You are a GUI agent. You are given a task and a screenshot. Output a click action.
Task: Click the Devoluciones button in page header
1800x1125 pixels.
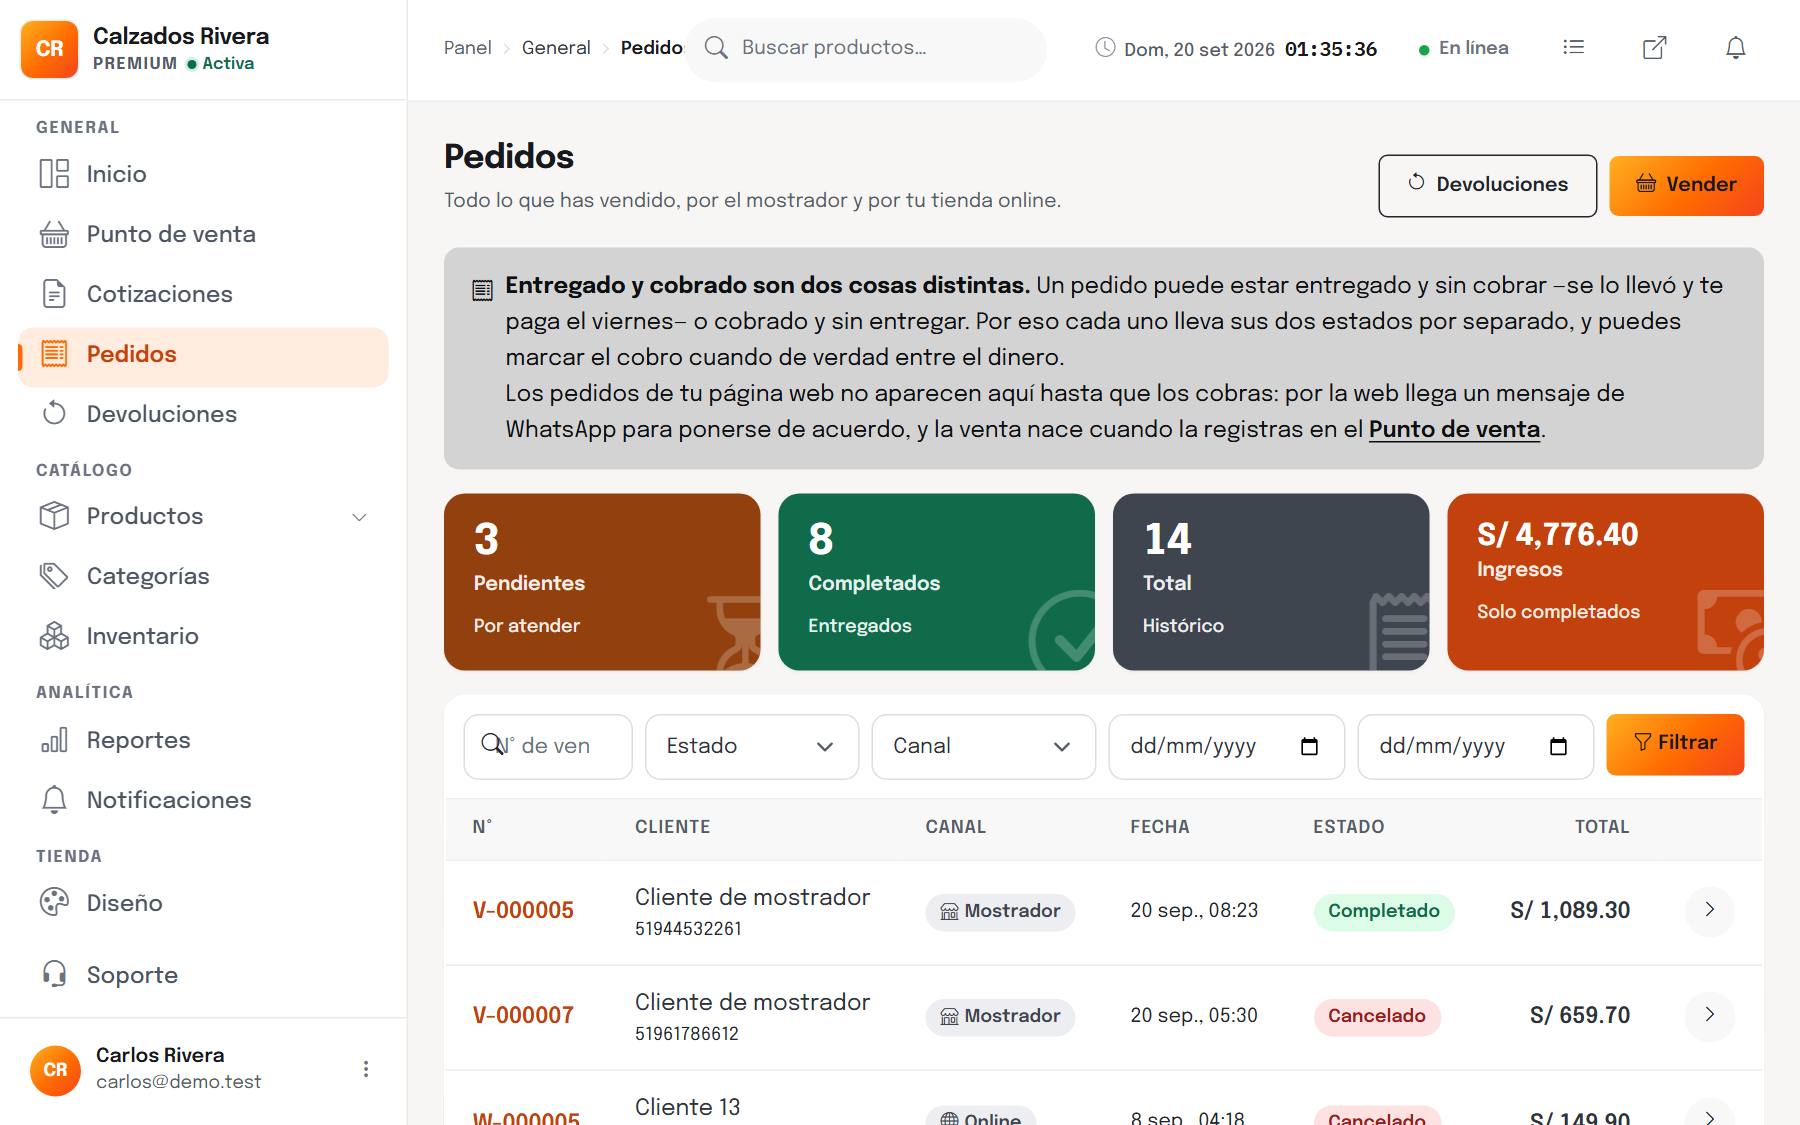pyautogui.click(x=1487, y=185)
